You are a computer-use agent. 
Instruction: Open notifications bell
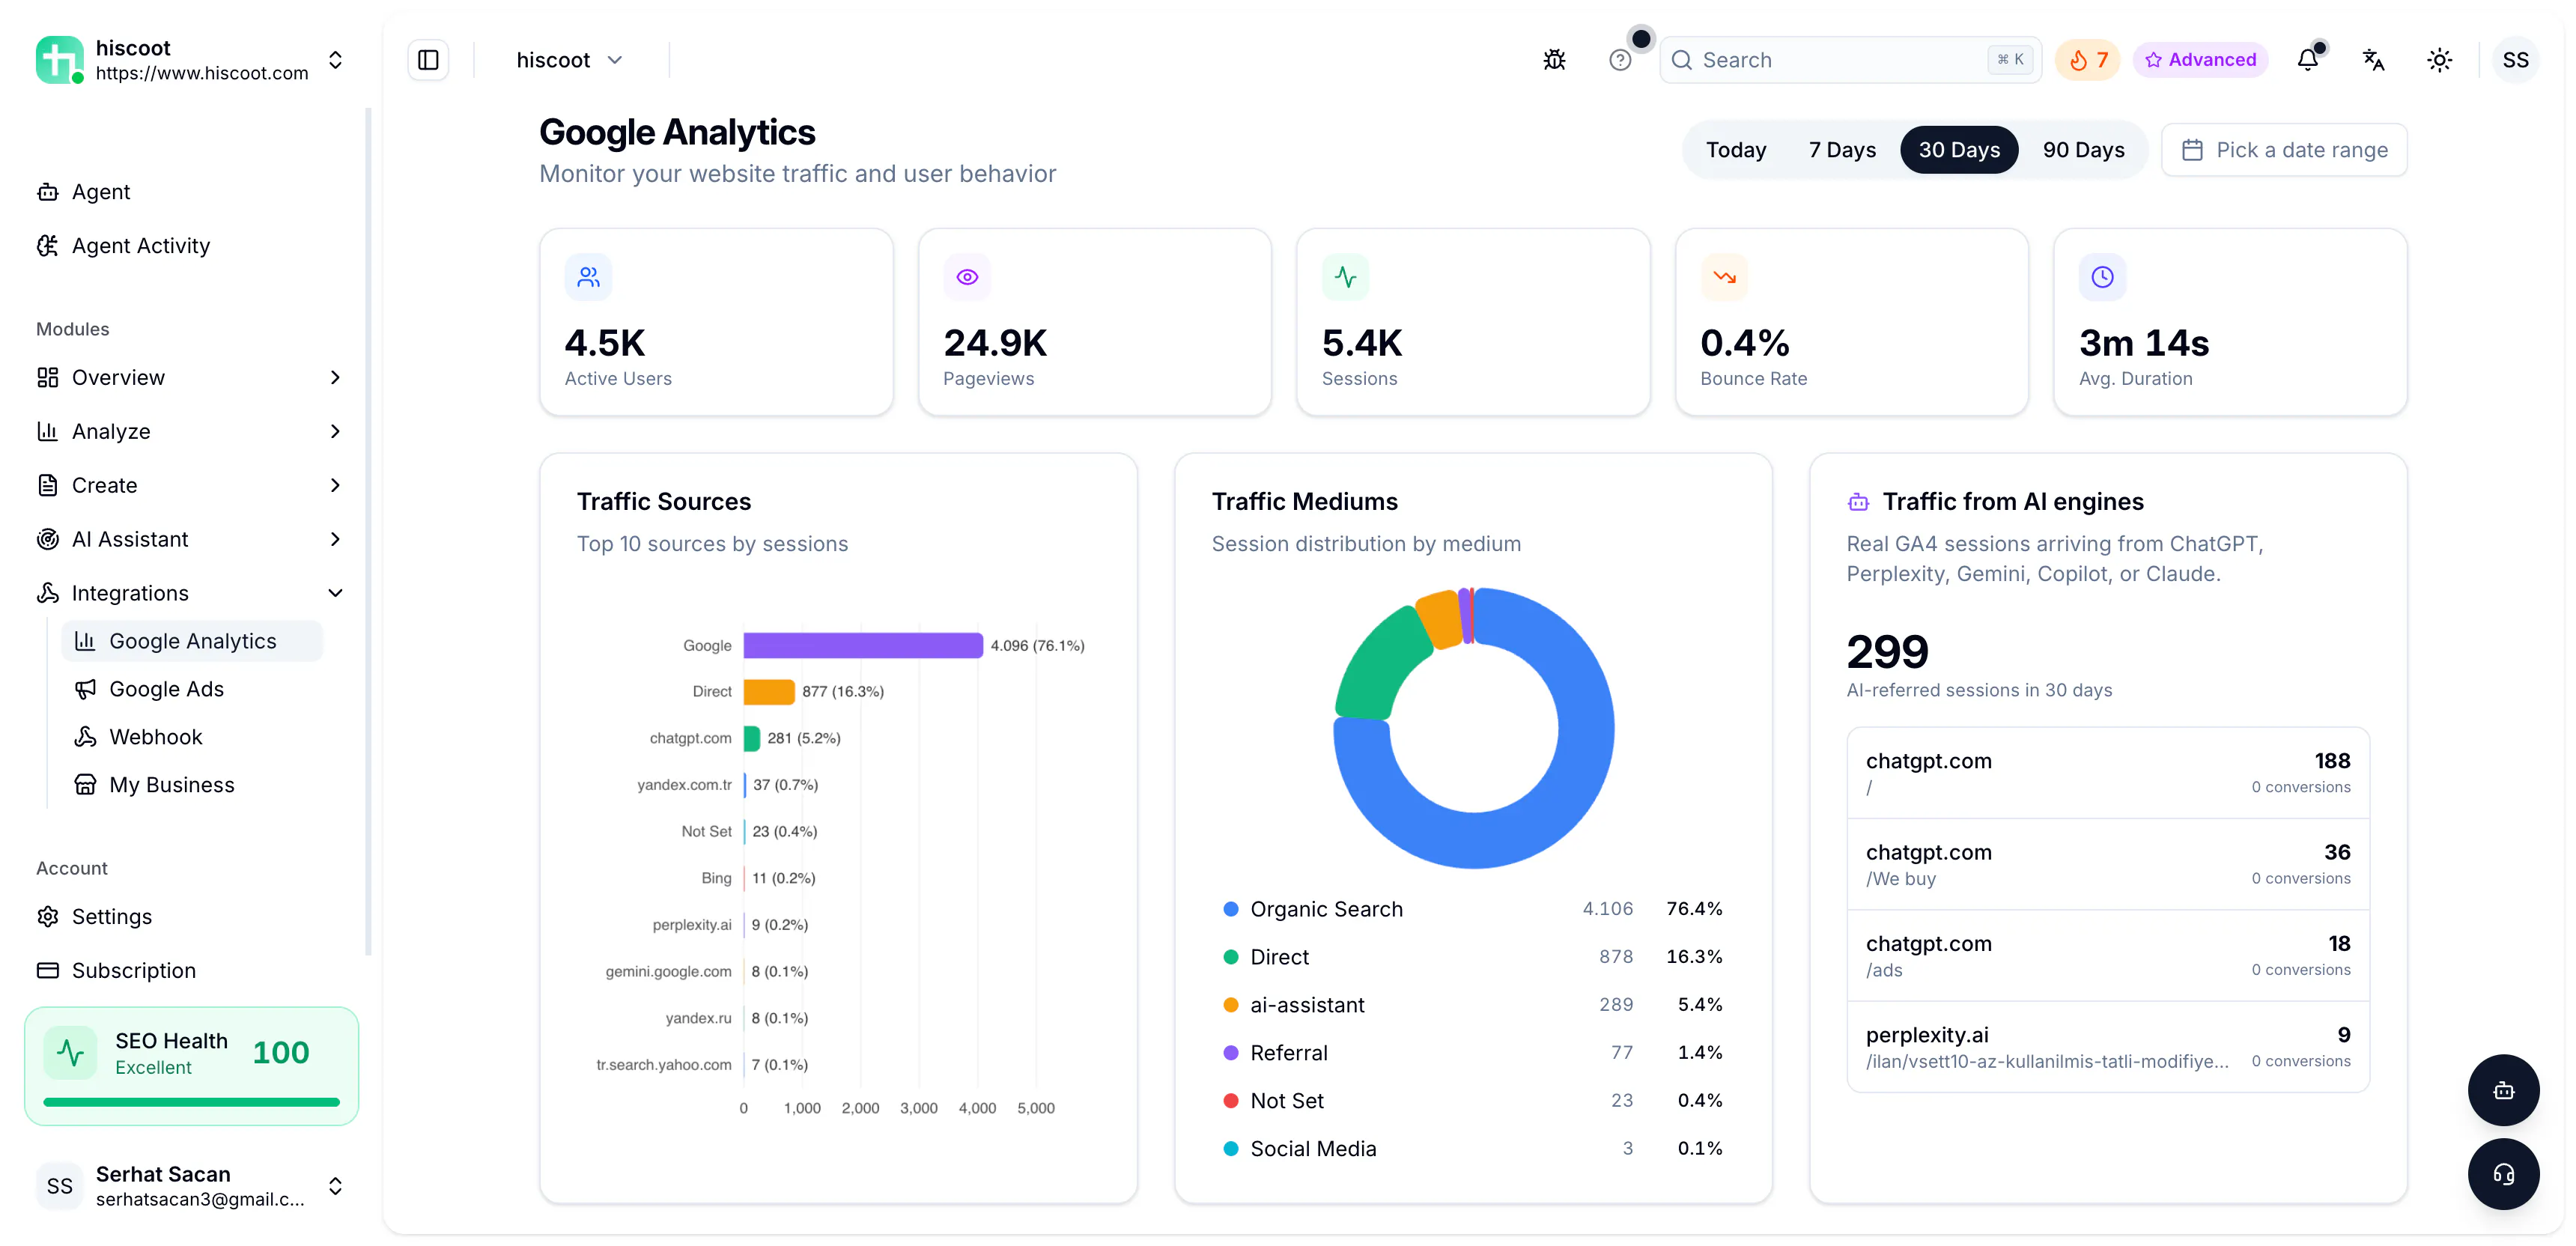click(x=2307, y=60)
